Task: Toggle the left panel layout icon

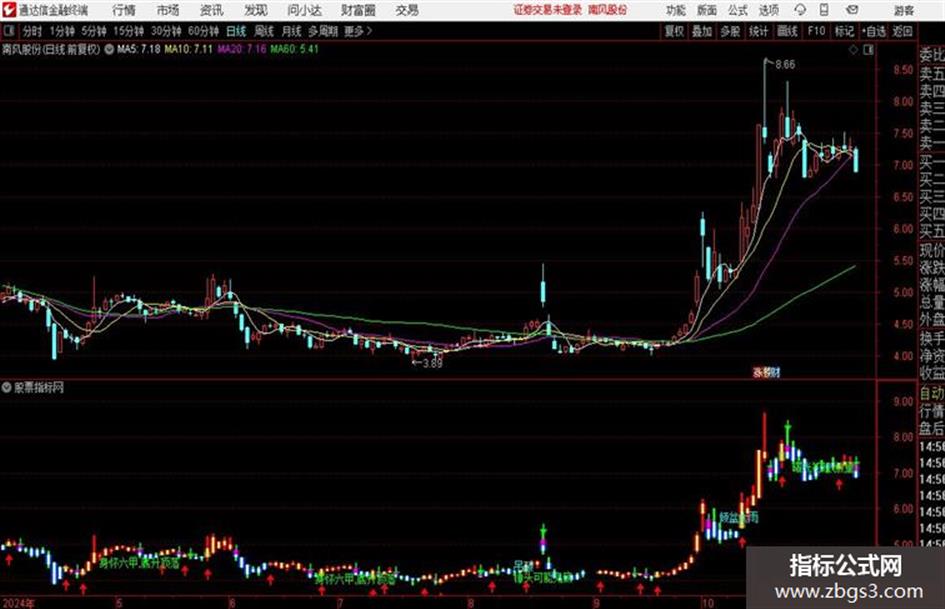Action: pyautogui.click(x=8, y=31)
